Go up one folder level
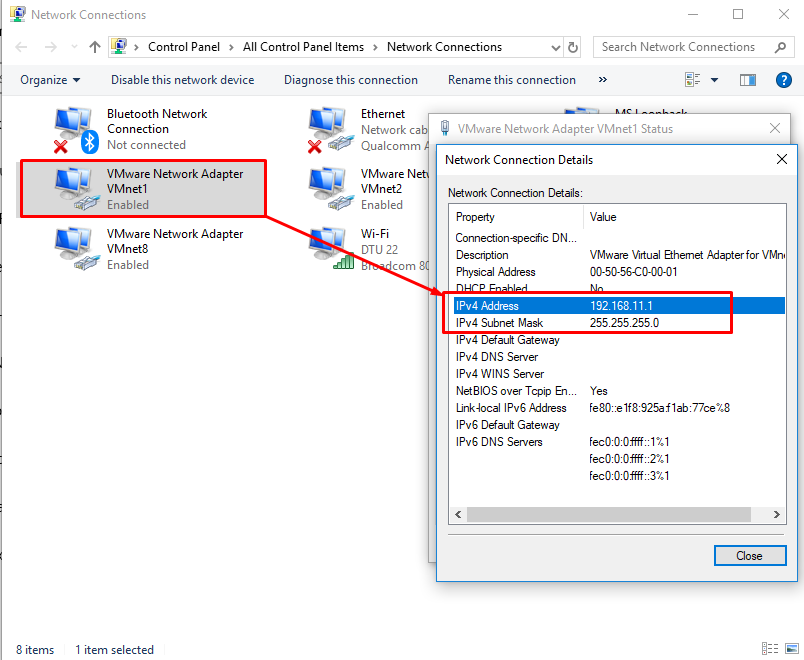 tap(95, 47)
